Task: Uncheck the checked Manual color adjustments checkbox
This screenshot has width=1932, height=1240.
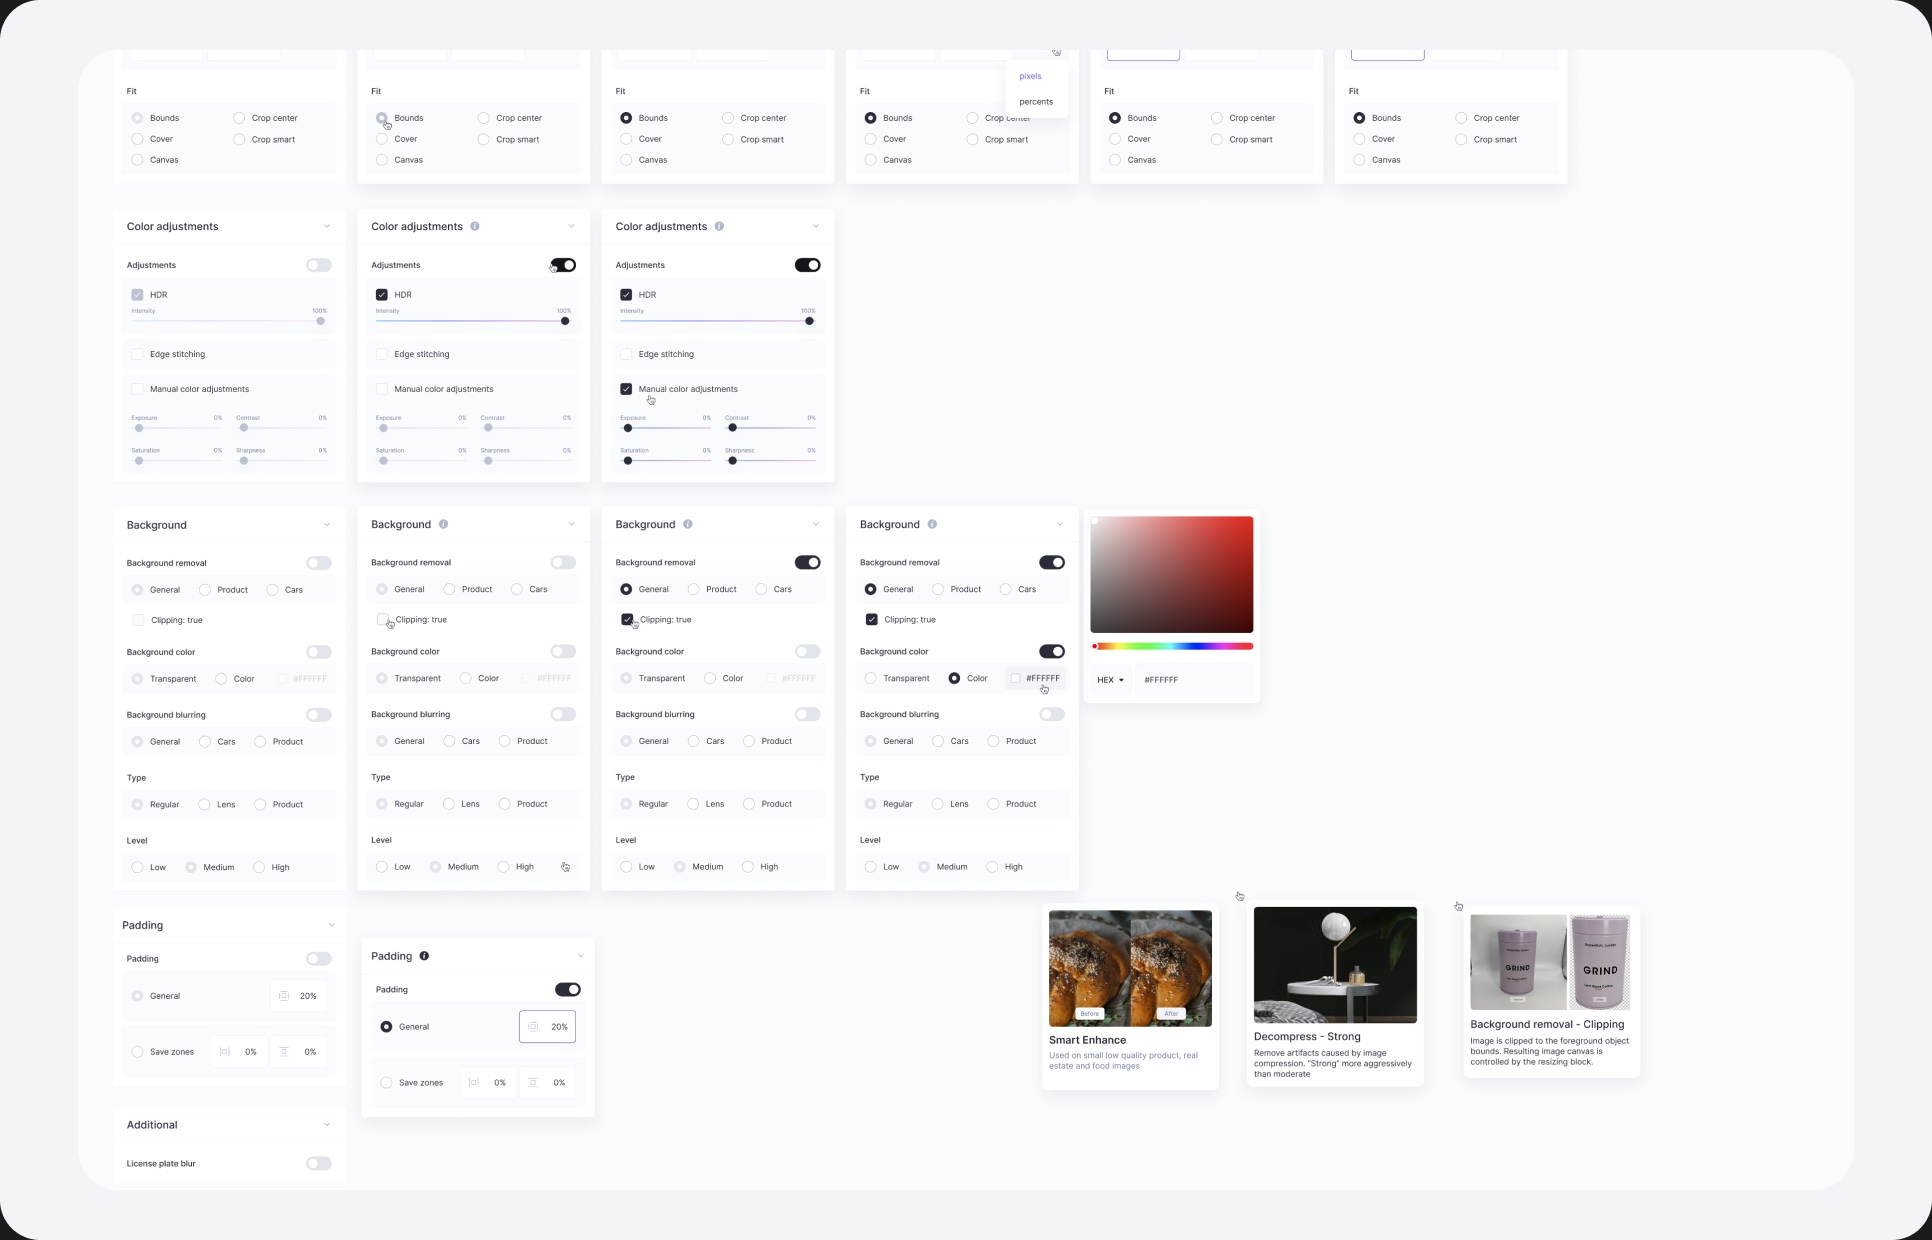Action: pyautogui.click(x=626, y=389)
